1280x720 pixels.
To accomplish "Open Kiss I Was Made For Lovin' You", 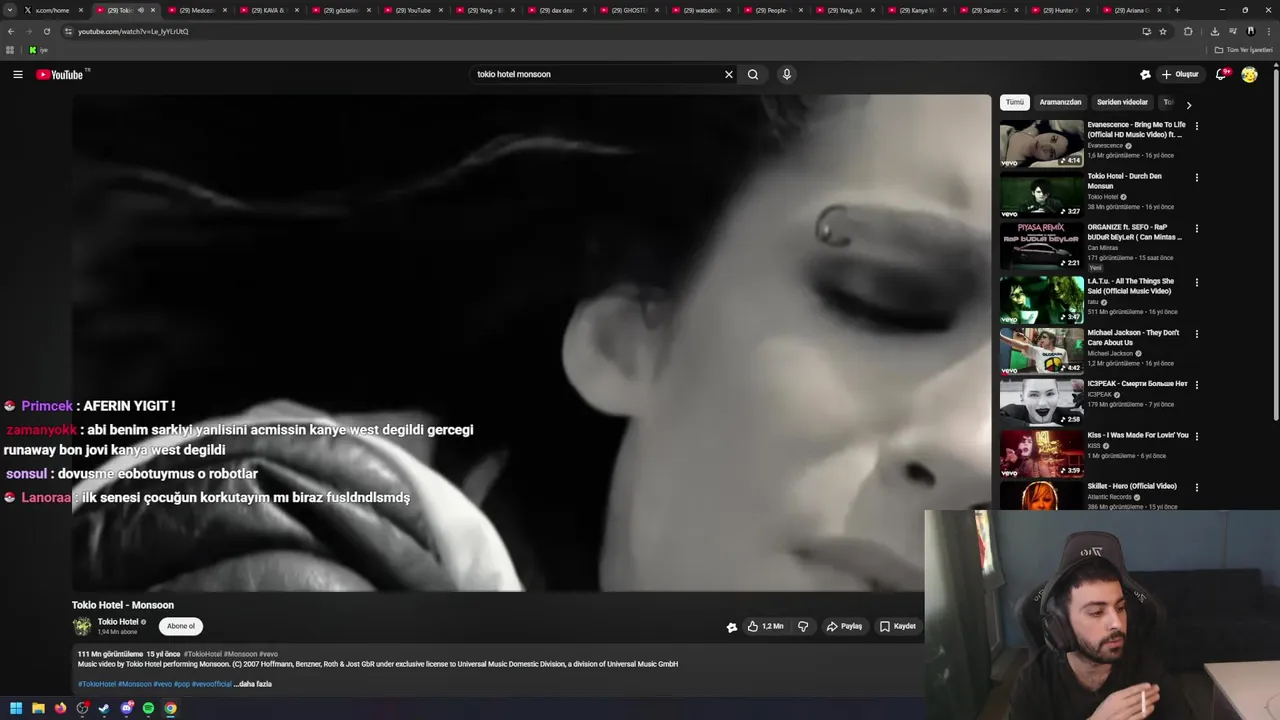I will coord(1138,435).
